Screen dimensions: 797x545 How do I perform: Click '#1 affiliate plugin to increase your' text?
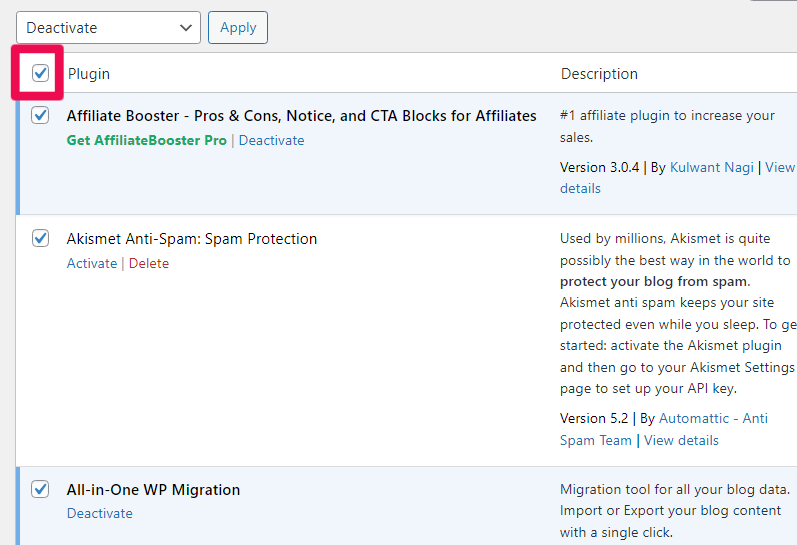[667, 115]
